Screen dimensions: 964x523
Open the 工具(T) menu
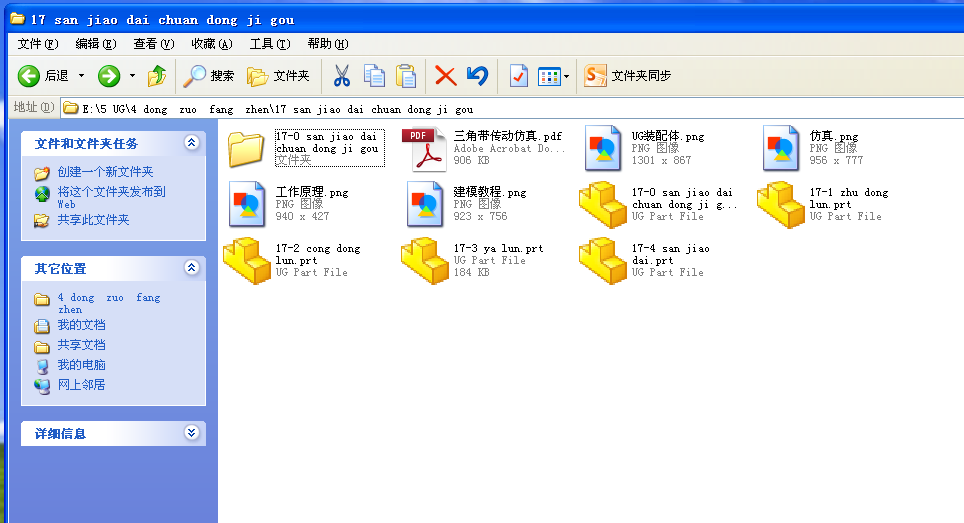[x=270, y=44]
